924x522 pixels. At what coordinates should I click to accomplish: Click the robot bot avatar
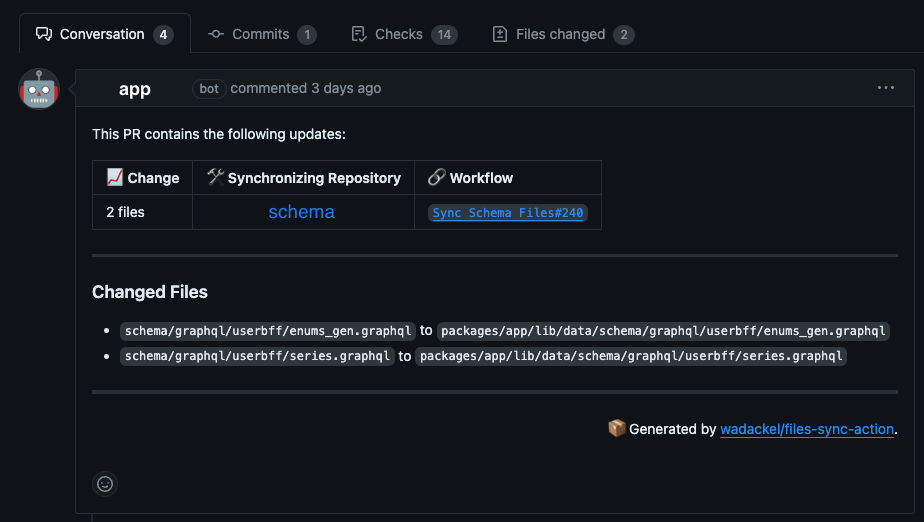(39, 89)
